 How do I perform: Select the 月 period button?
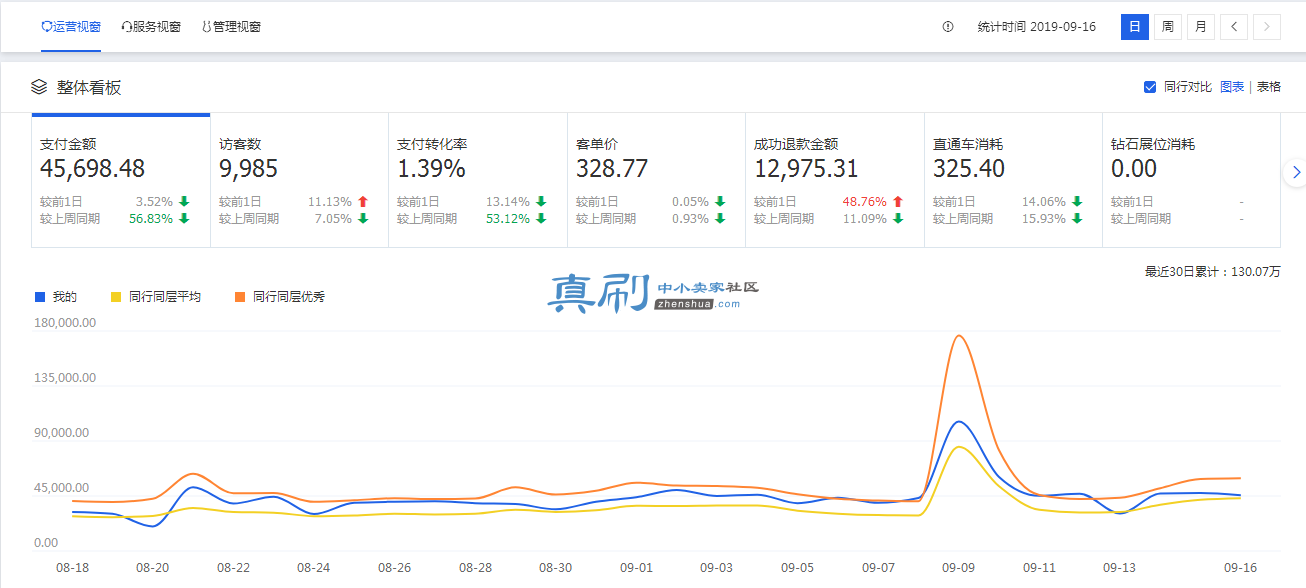pos(1201,27)
